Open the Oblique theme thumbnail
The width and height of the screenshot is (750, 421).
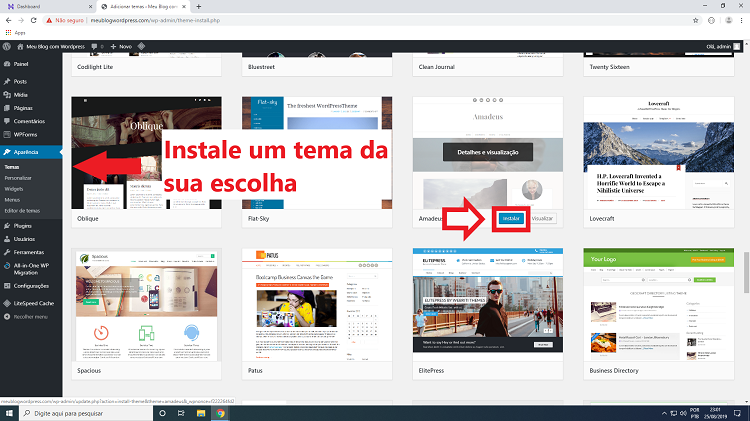click(x=146, y=153)
